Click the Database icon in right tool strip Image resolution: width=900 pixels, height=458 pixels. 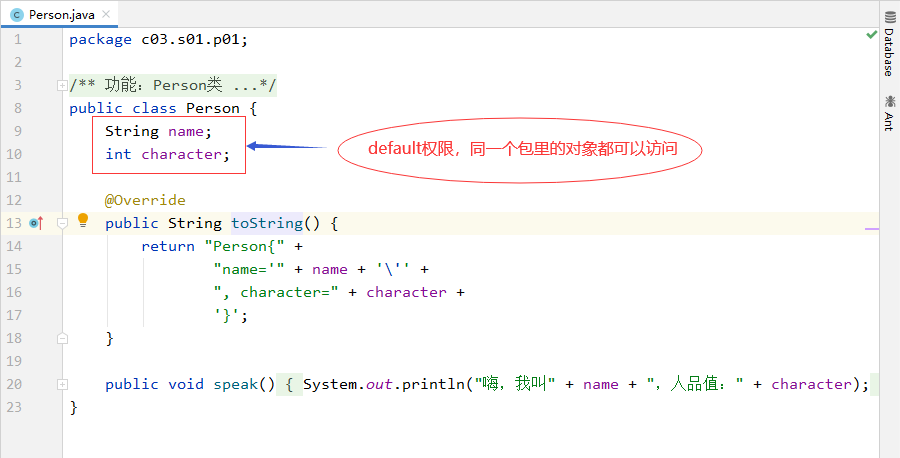coord(889,17)
